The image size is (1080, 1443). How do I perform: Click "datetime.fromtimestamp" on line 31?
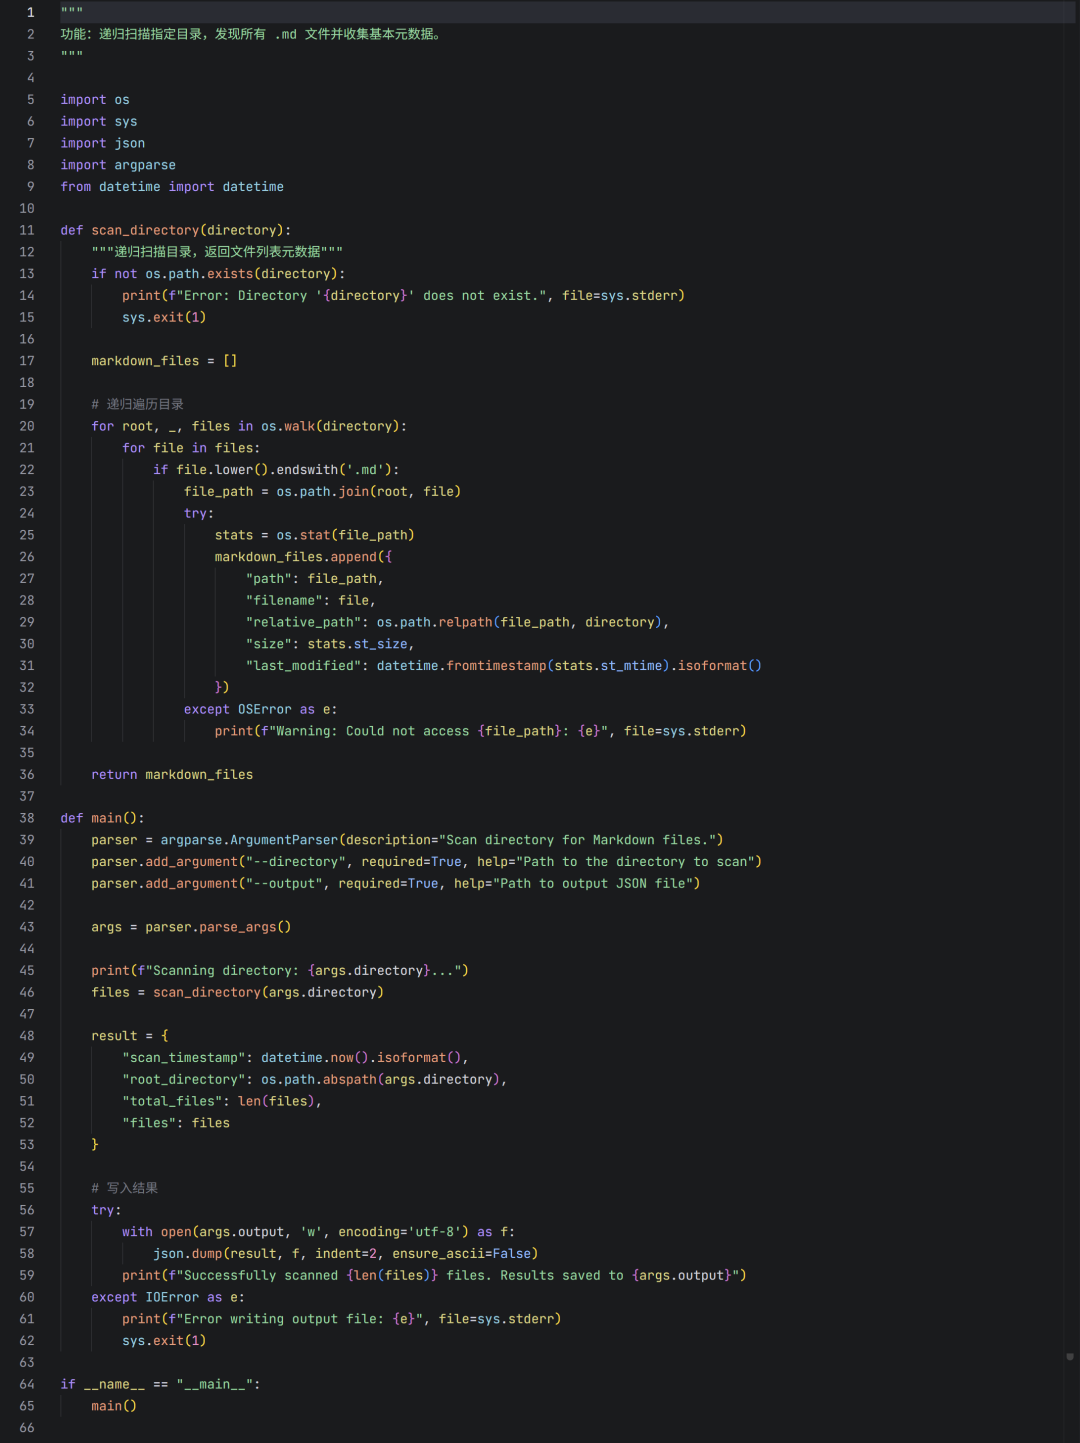(461, 666)
